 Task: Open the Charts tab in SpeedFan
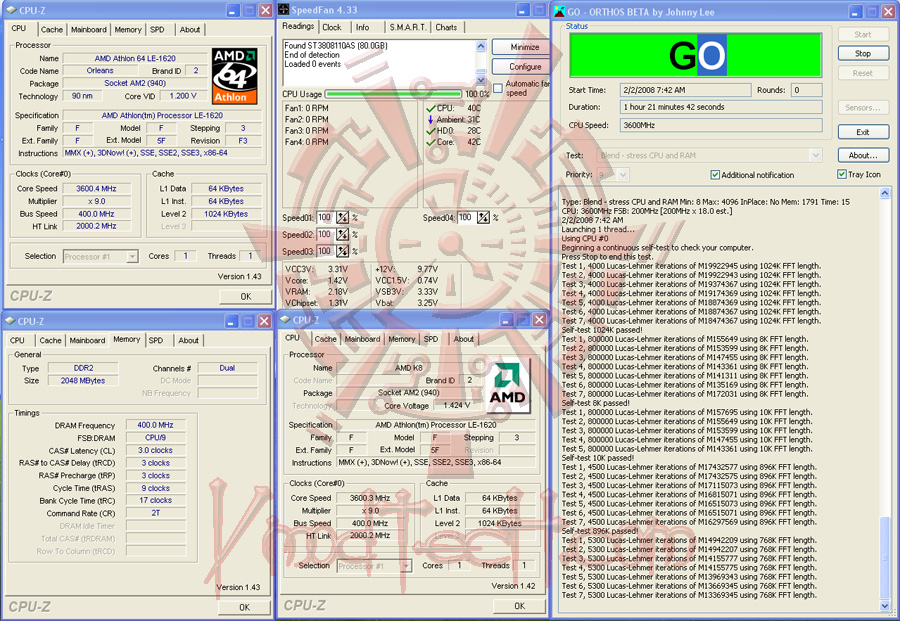tap(446, 27)
